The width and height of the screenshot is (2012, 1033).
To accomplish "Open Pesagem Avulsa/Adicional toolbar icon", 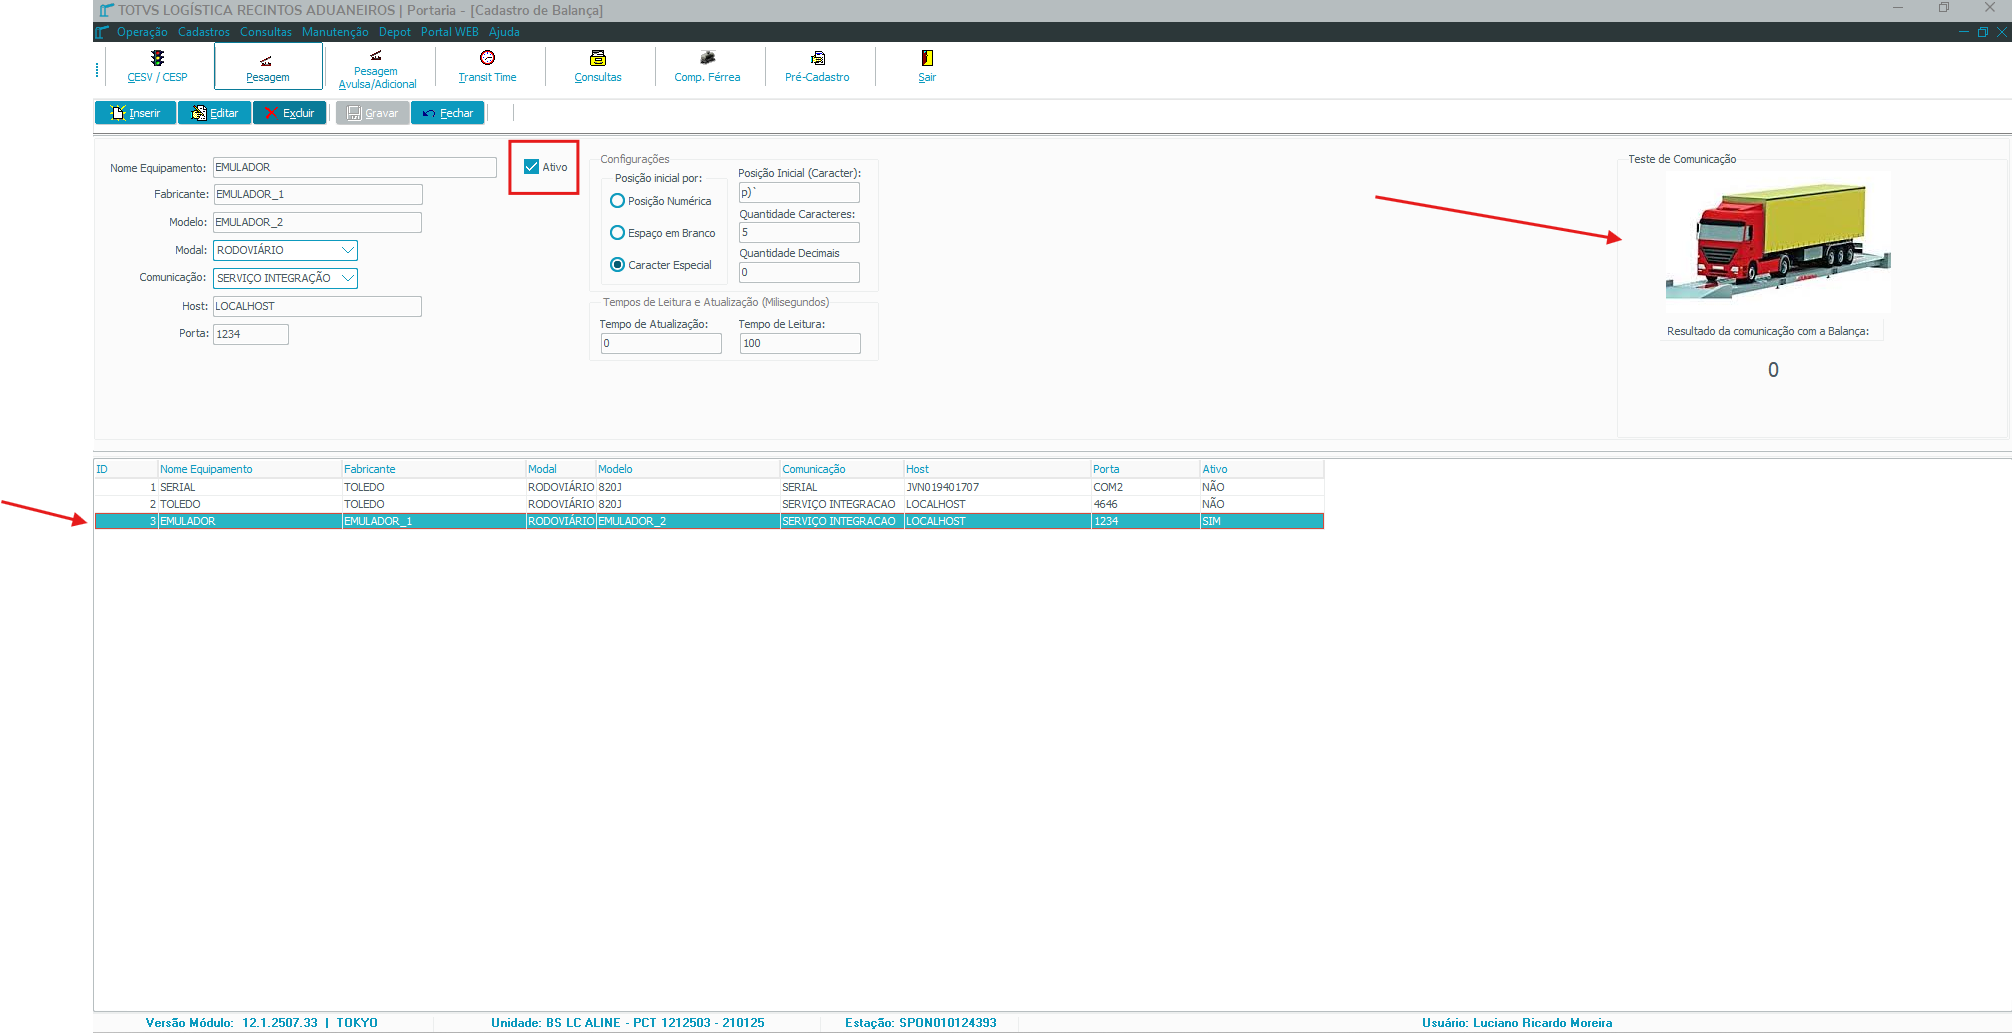I will pyautogui.click(x=376, y=55).
